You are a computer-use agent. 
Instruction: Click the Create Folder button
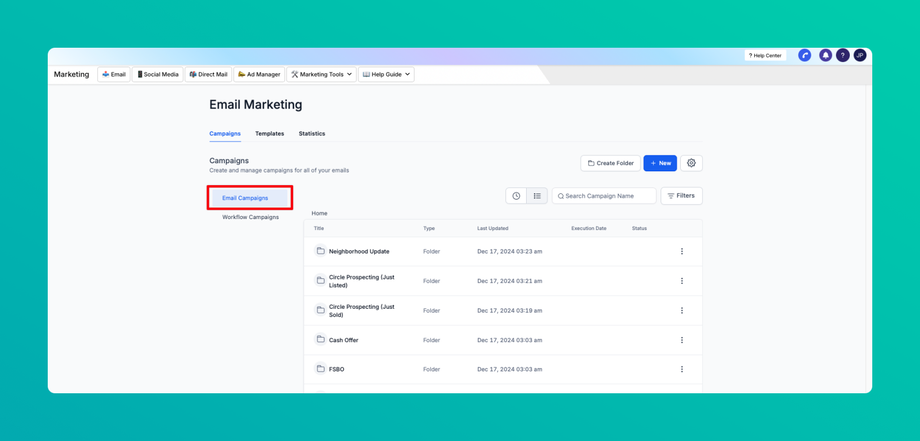point(610,163)
